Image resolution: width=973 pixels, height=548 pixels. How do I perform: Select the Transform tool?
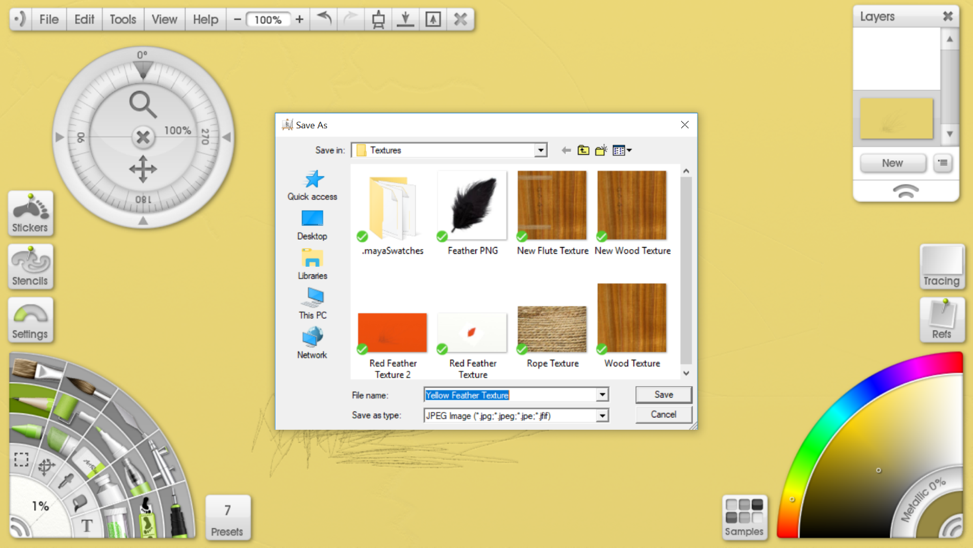tap(46, 467)
